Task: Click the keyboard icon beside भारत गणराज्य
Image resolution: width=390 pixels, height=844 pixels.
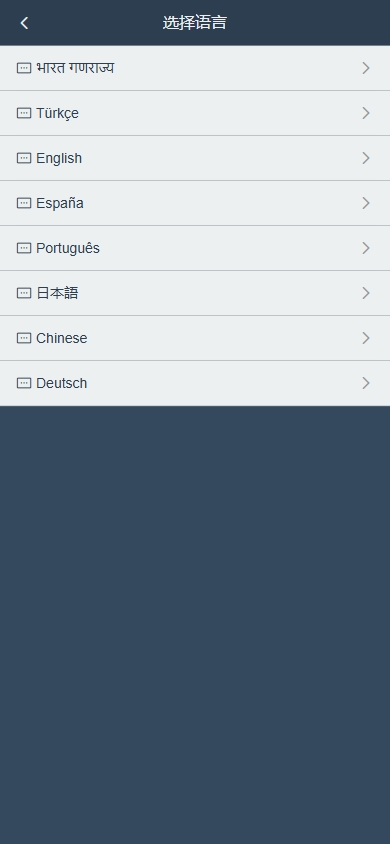Action: [24, 68]
